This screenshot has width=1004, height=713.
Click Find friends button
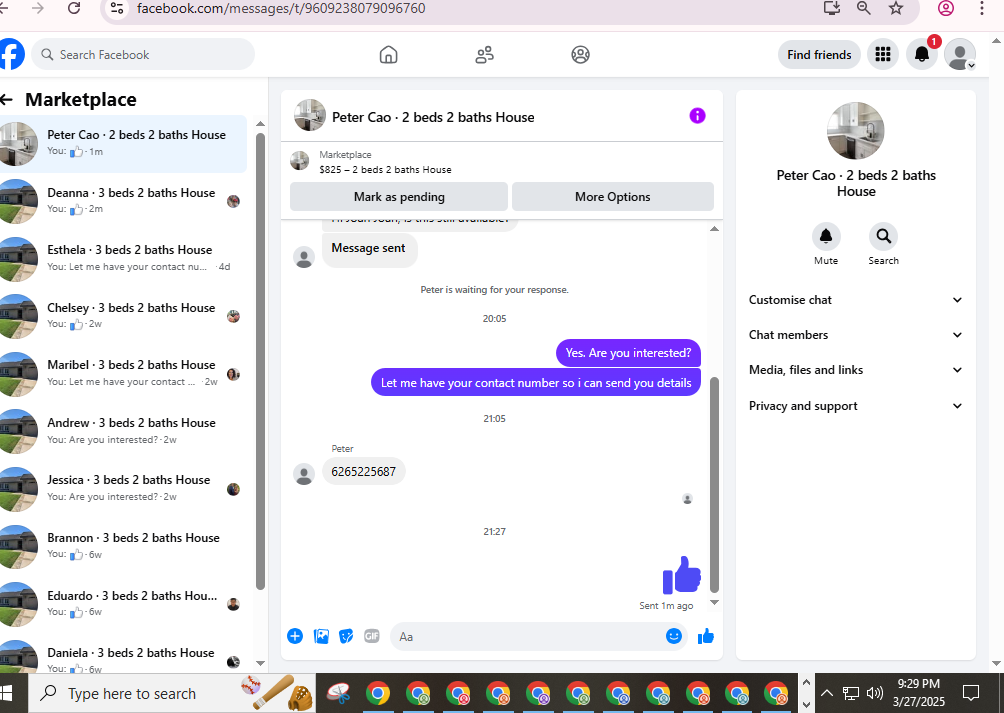point(819,54)
